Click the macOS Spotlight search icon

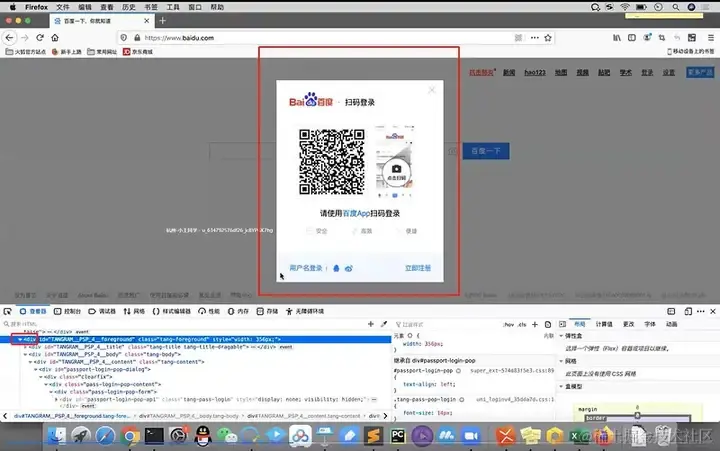[675, 7]
